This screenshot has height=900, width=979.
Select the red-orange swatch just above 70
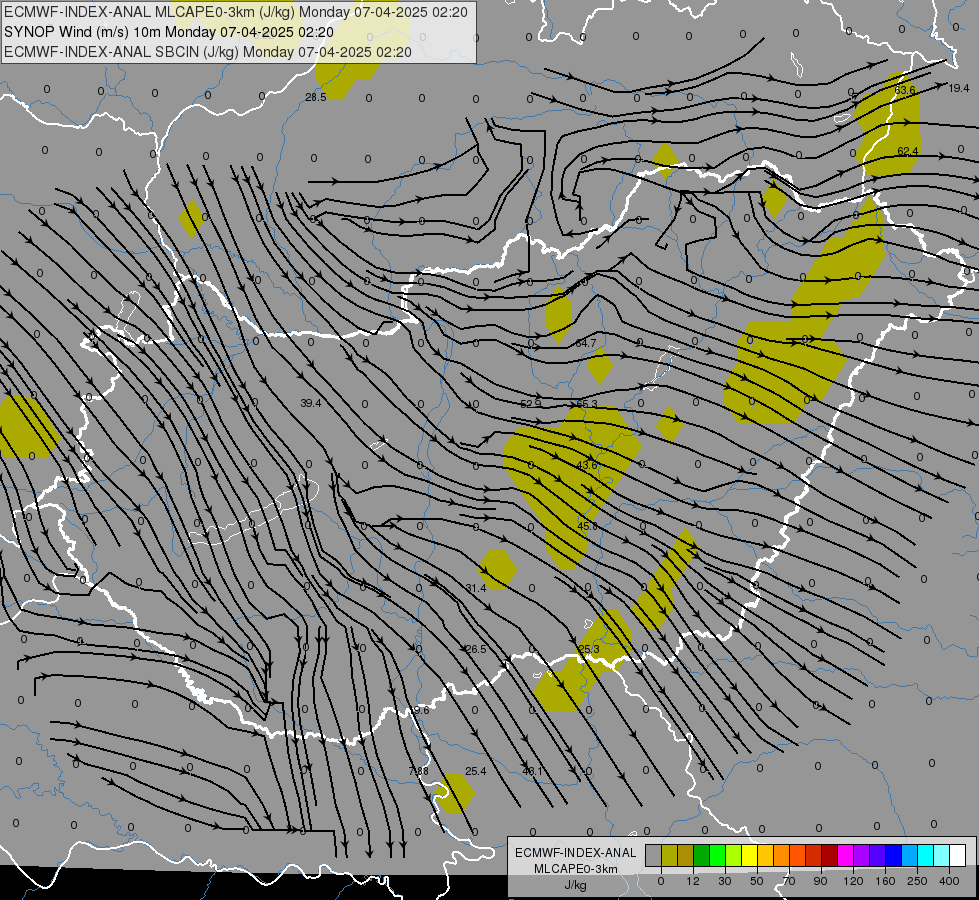coord(797,856)
